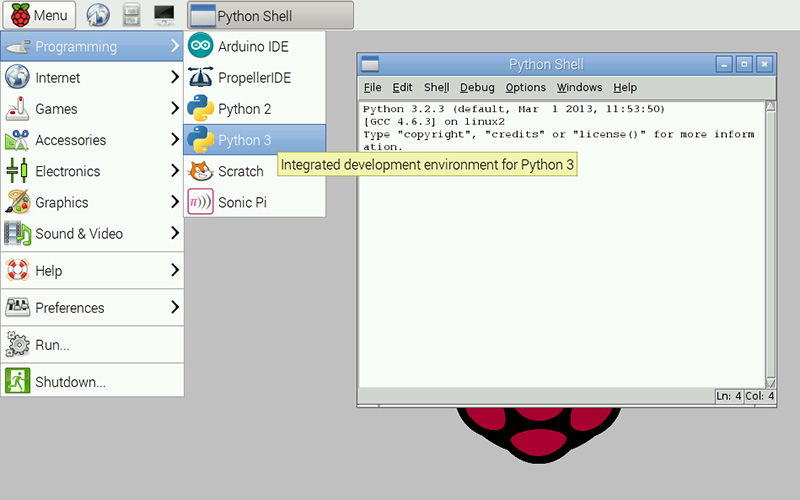
Task: Expand the Graphics submenu arrow
Action: [175, 202]
